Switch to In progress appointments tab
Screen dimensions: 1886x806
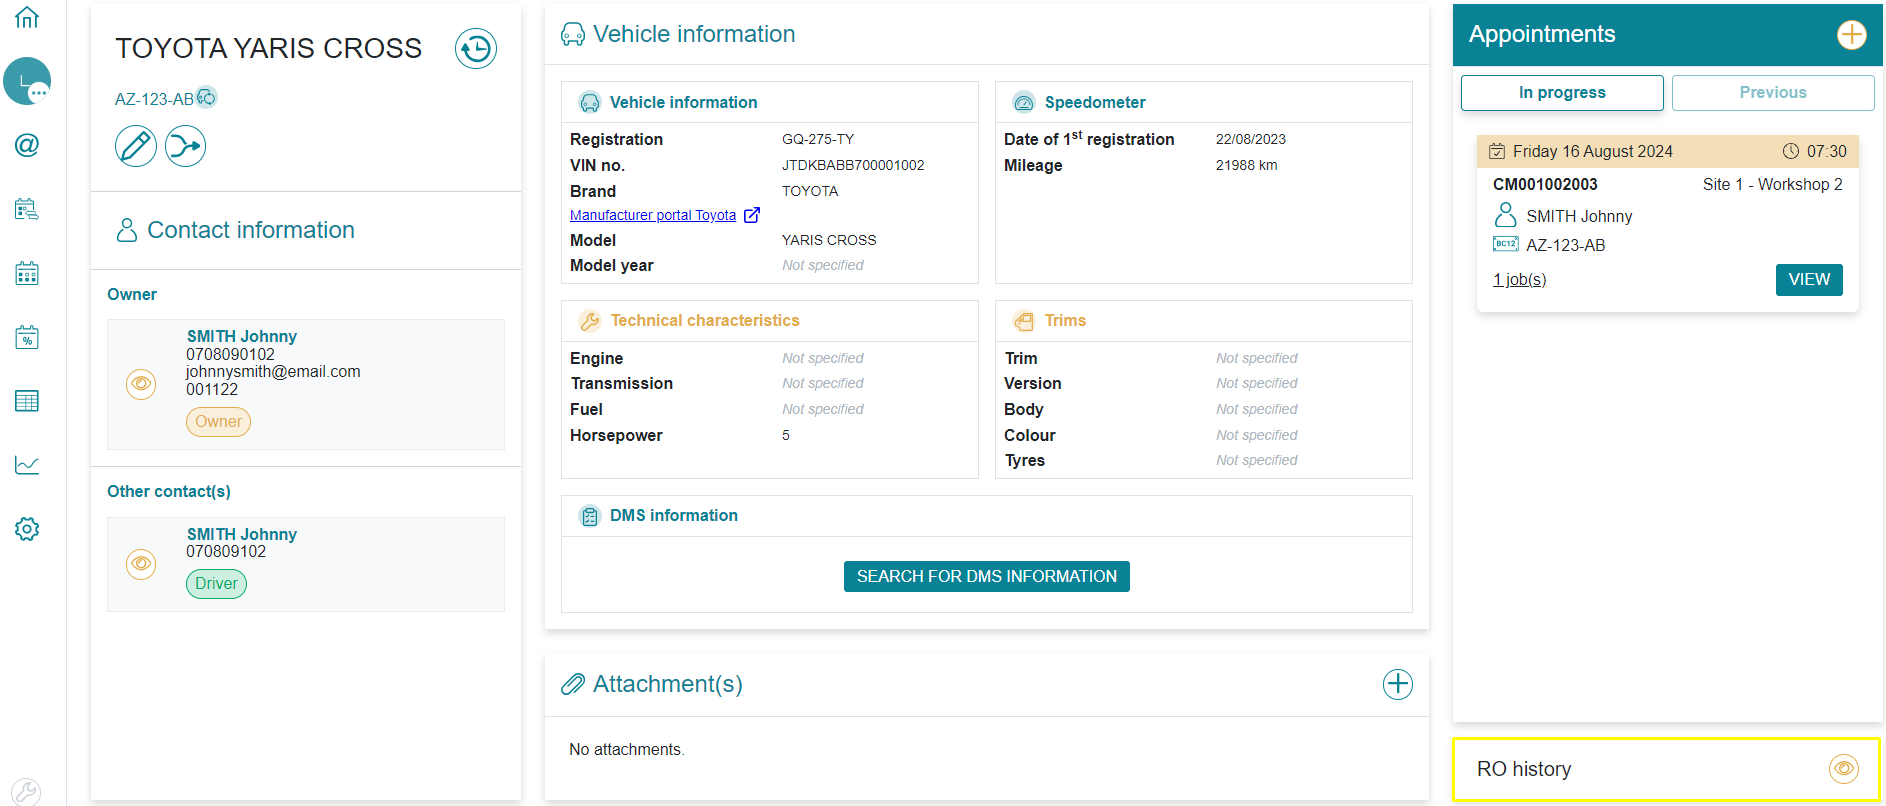pos(1562,92)
